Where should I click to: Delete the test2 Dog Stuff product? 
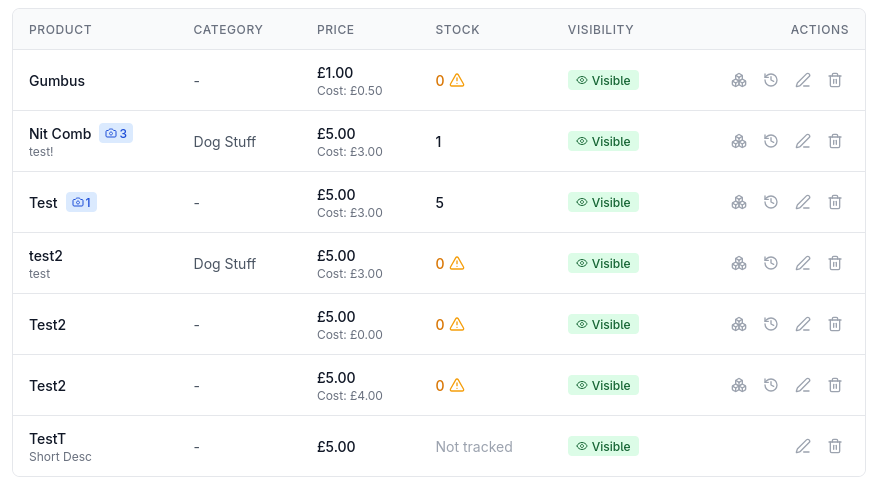835,263
